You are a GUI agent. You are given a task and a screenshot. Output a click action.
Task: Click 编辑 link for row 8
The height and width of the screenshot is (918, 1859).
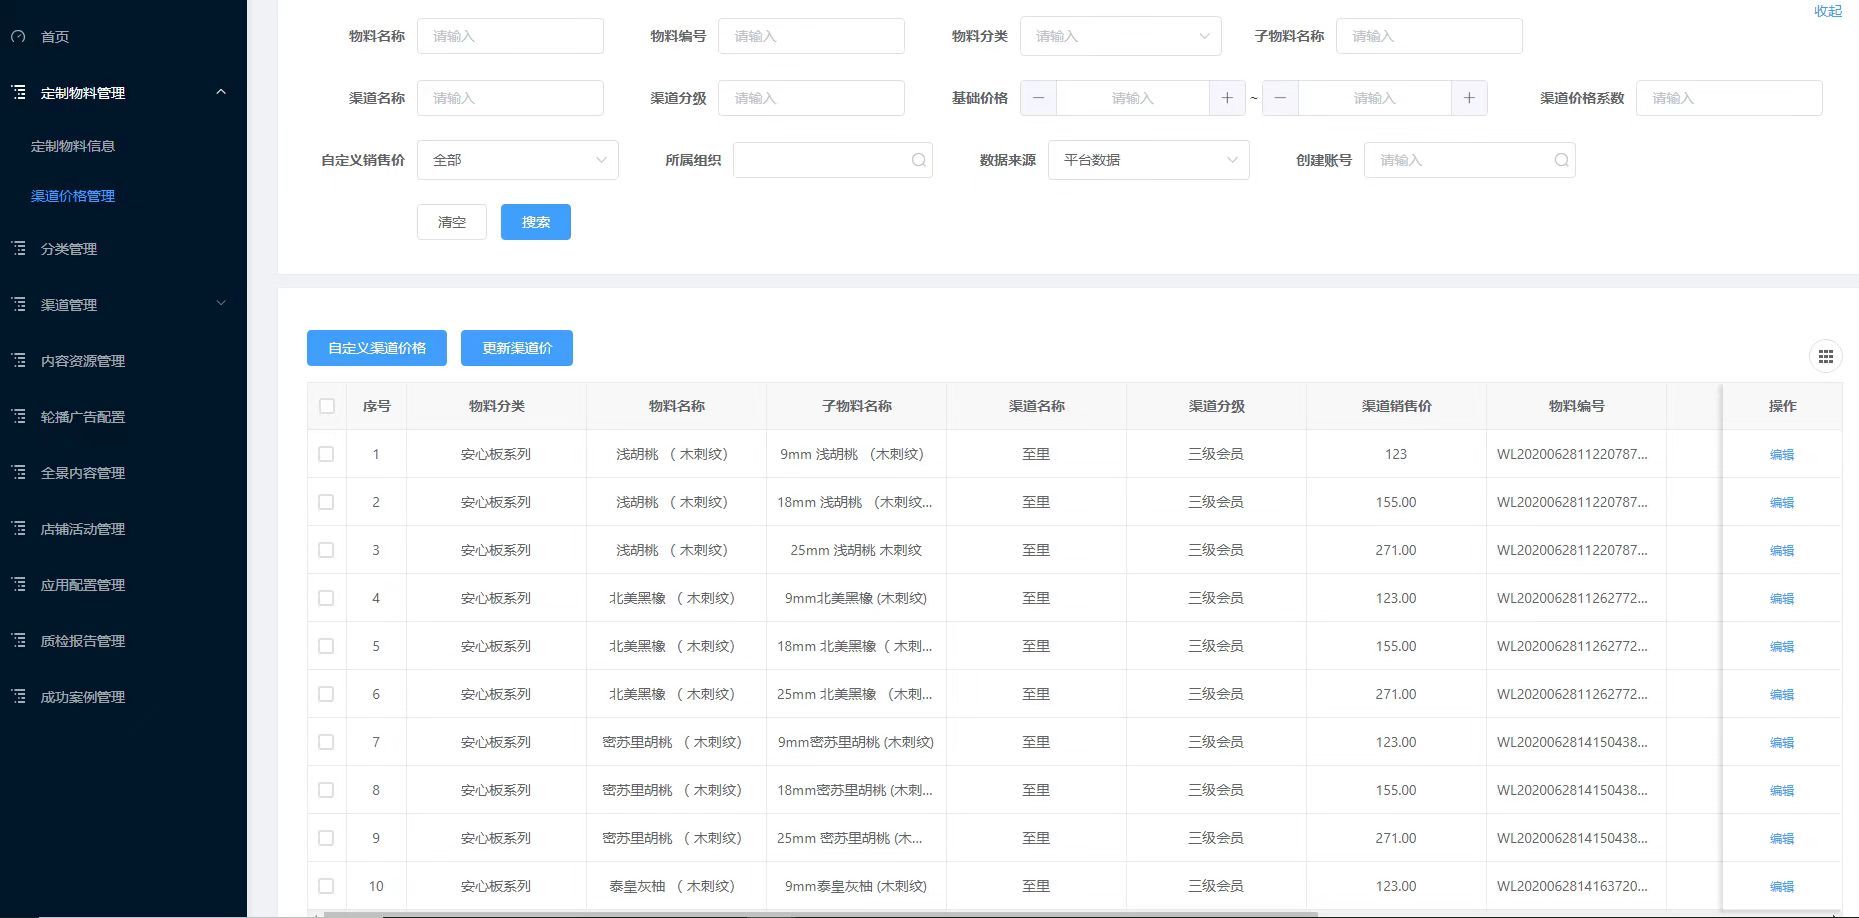point(1782,790)
